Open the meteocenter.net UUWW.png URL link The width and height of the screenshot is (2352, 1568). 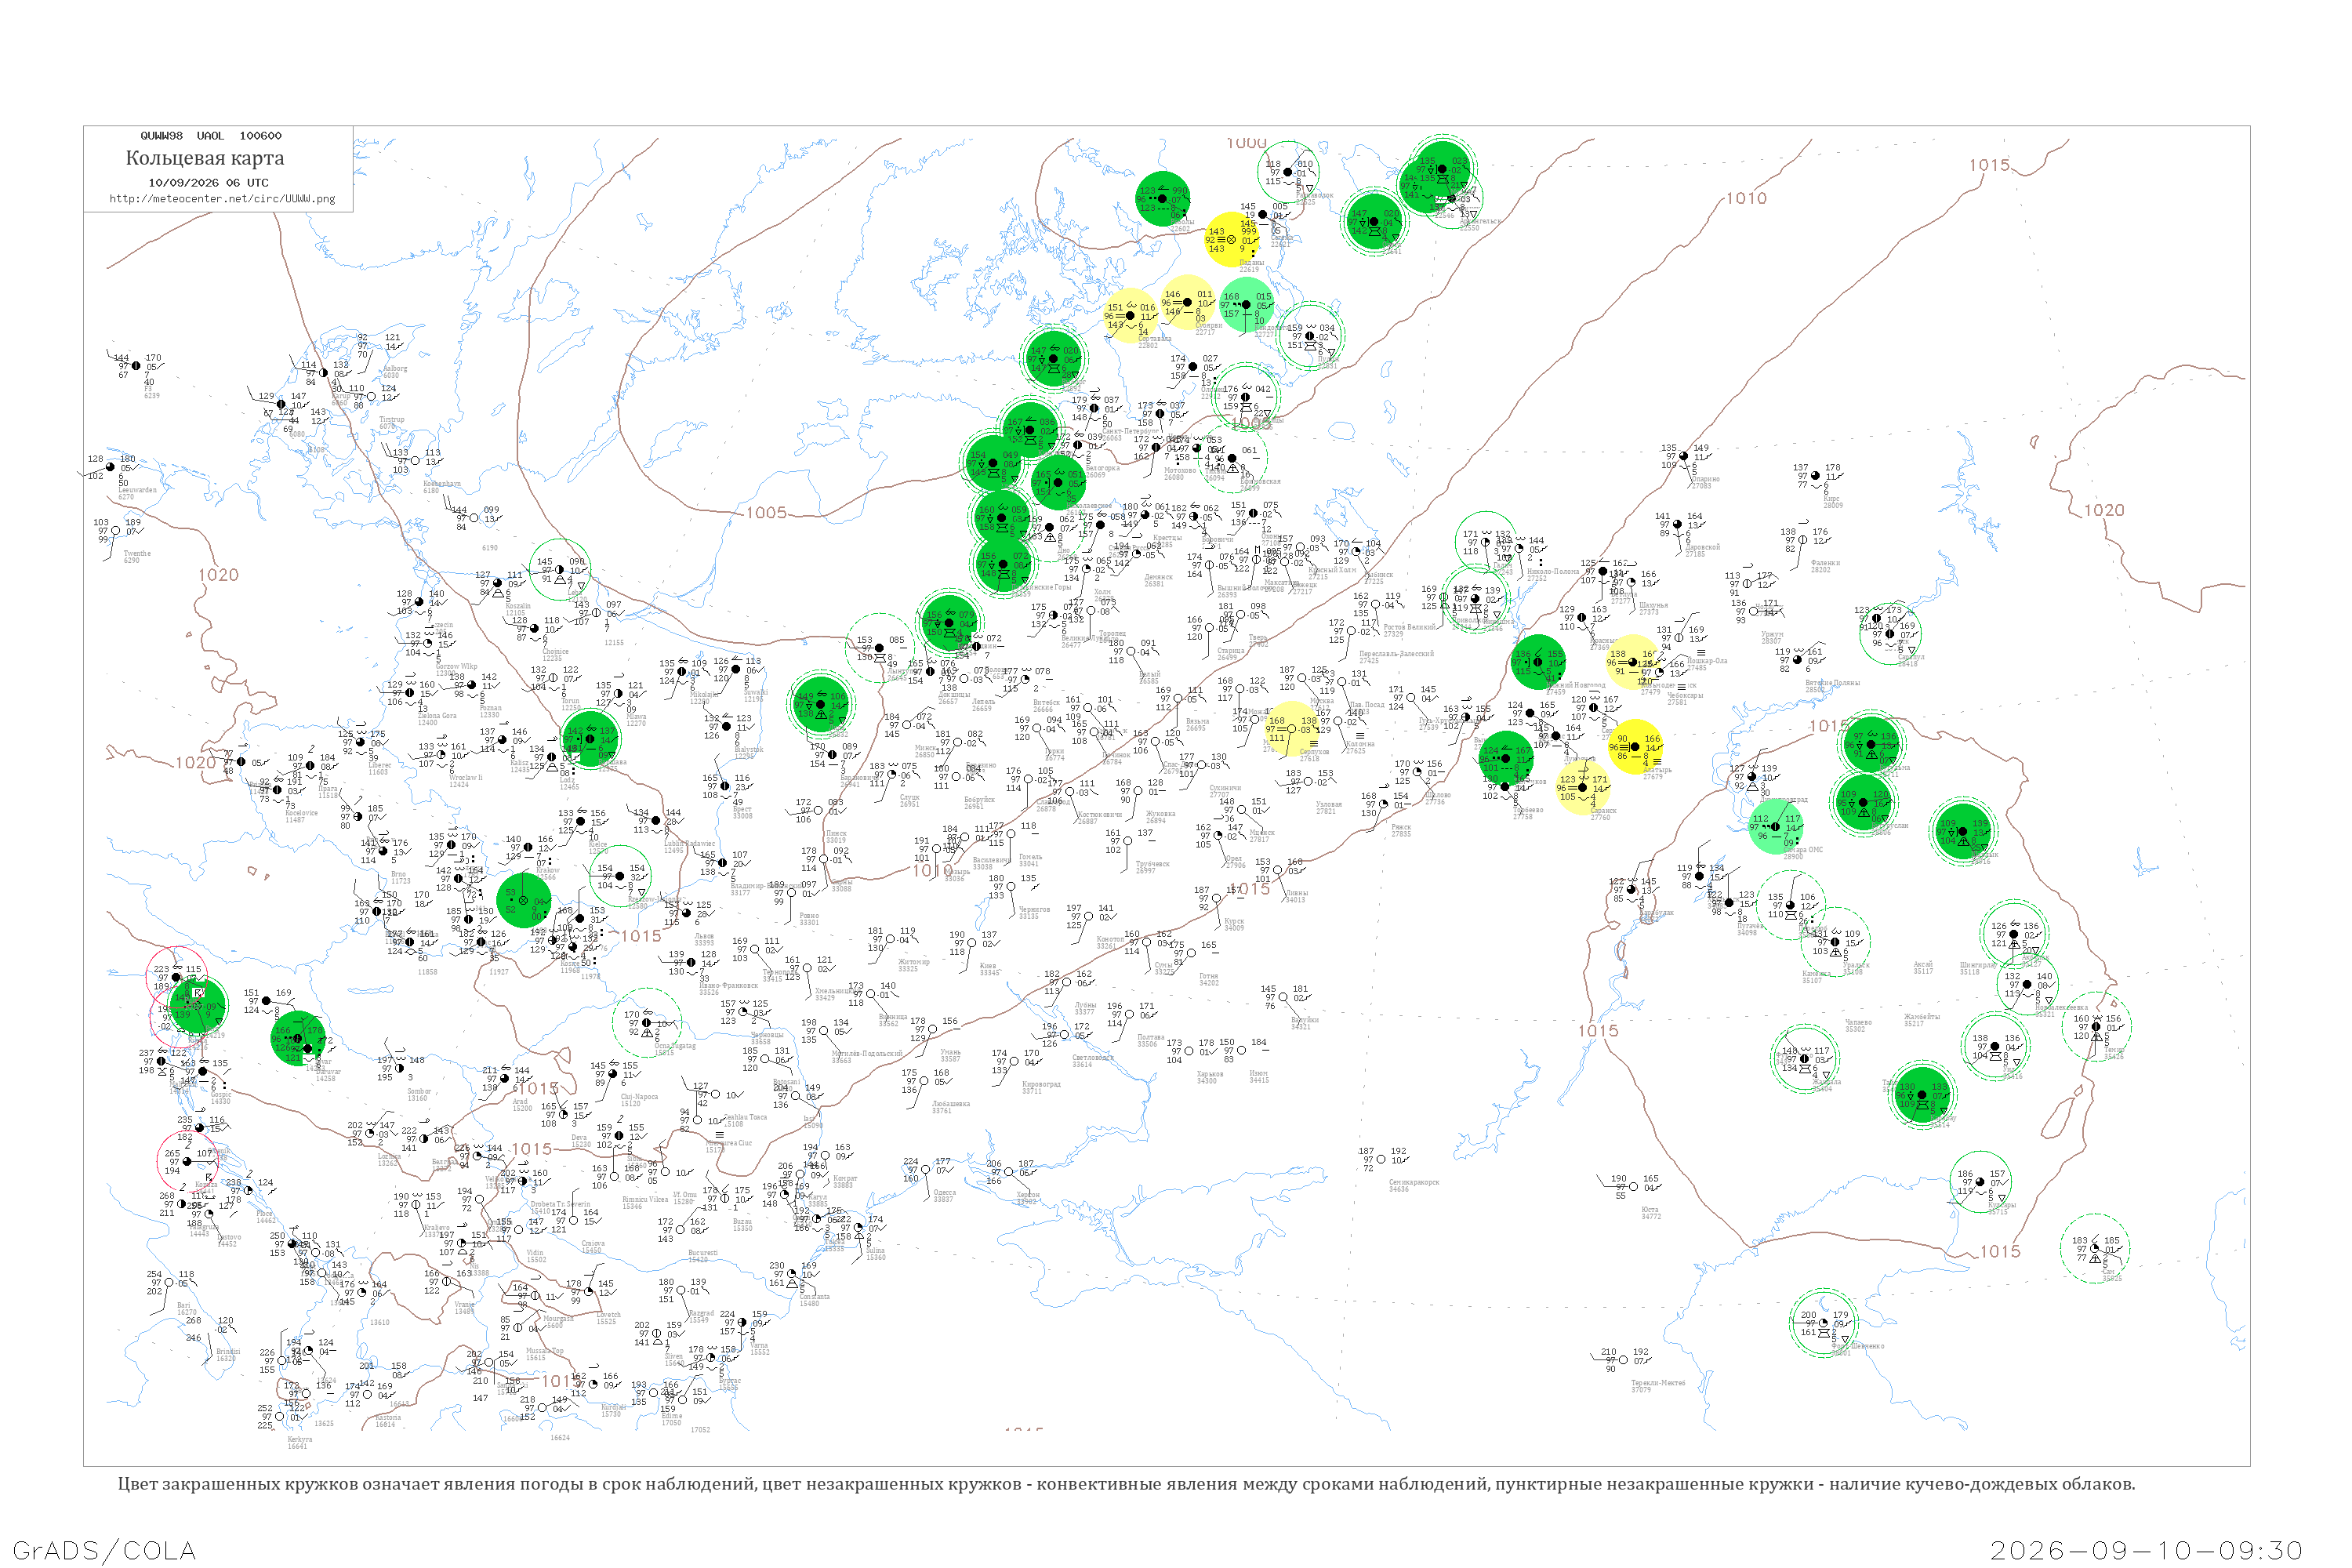click(222, 199)
